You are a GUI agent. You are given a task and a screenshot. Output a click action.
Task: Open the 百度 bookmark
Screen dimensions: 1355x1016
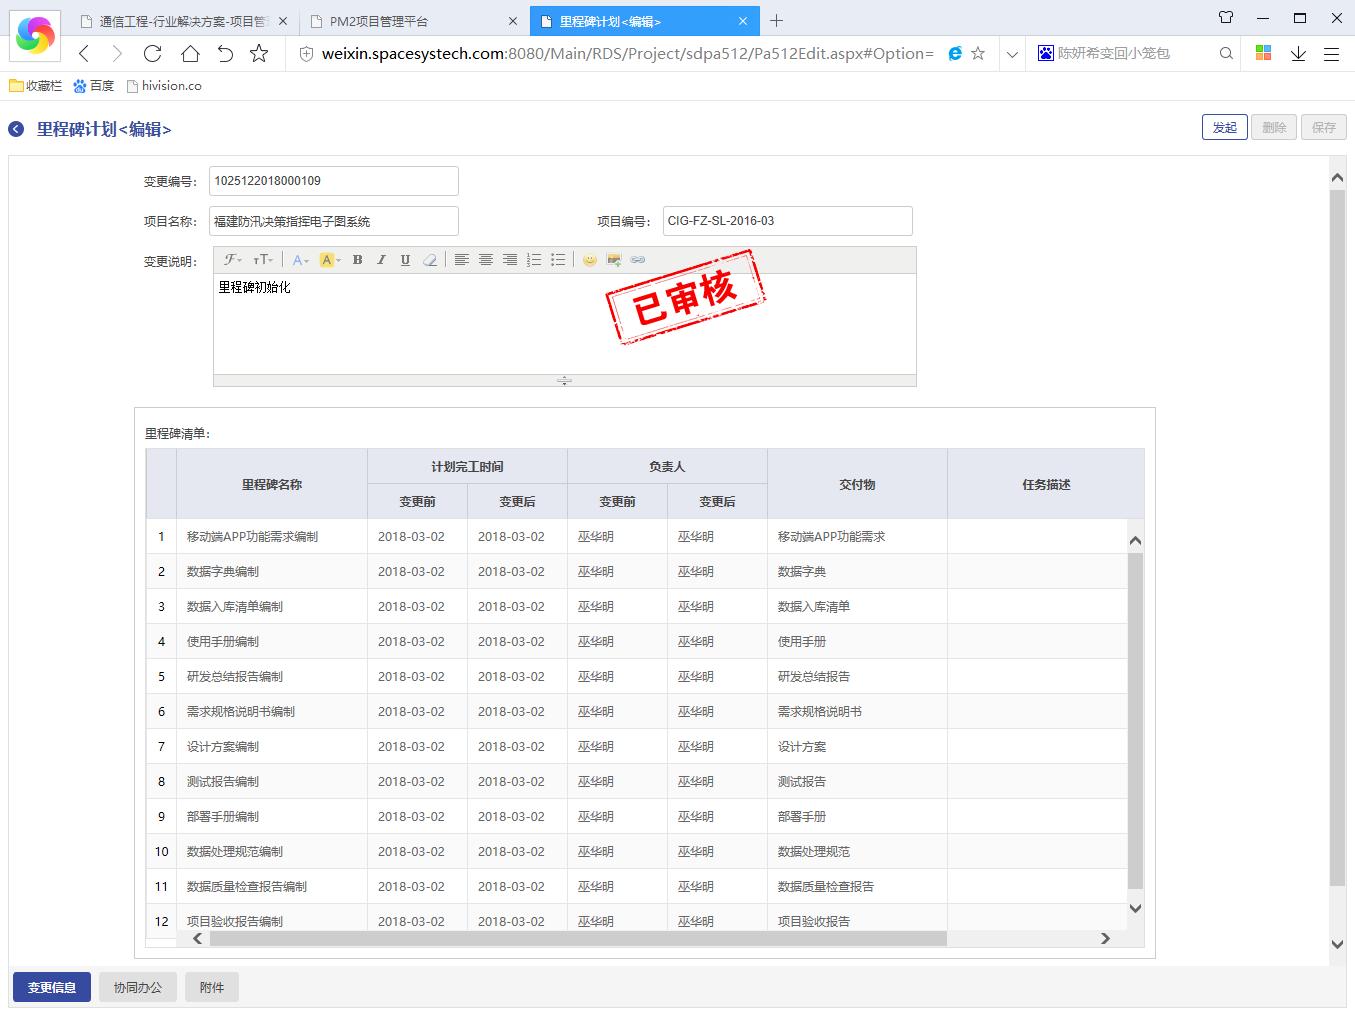pyautogui.click(x=94, y=86)
